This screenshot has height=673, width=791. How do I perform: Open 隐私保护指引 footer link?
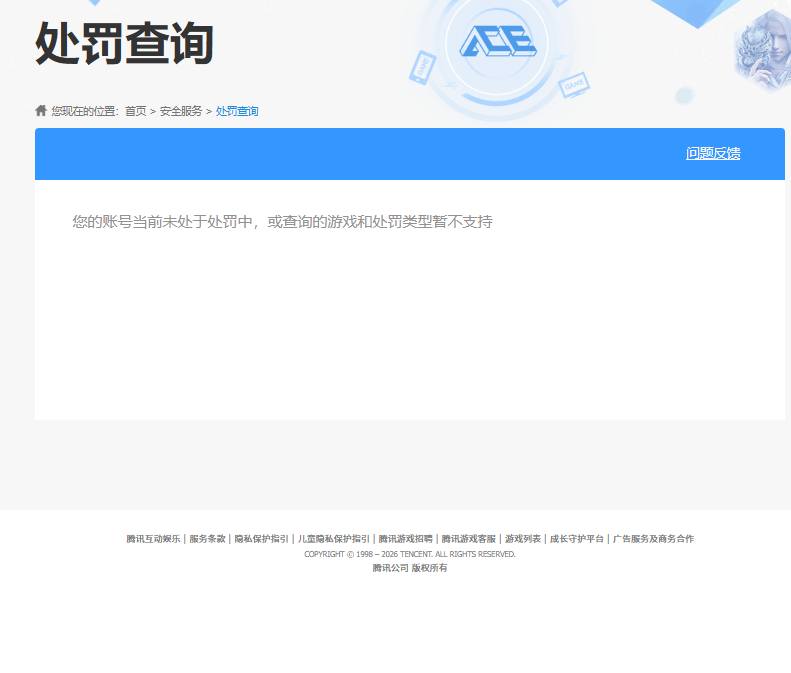(261, 539)
